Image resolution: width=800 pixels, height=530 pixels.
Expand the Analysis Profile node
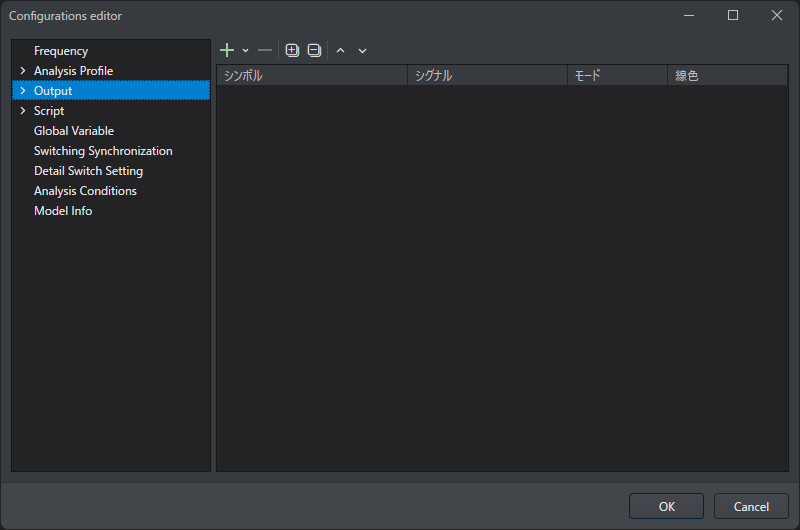tap(23, 71)
